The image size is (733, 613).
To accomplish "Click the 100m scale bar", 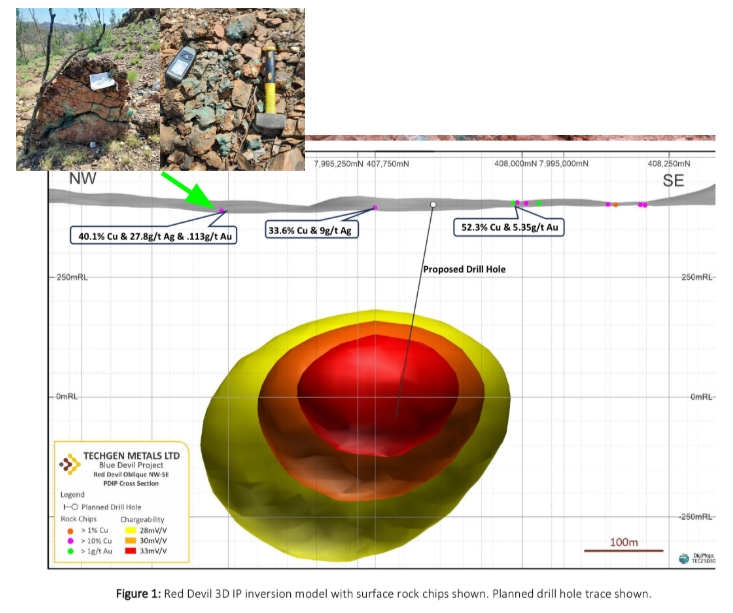I will coord(624,546).
